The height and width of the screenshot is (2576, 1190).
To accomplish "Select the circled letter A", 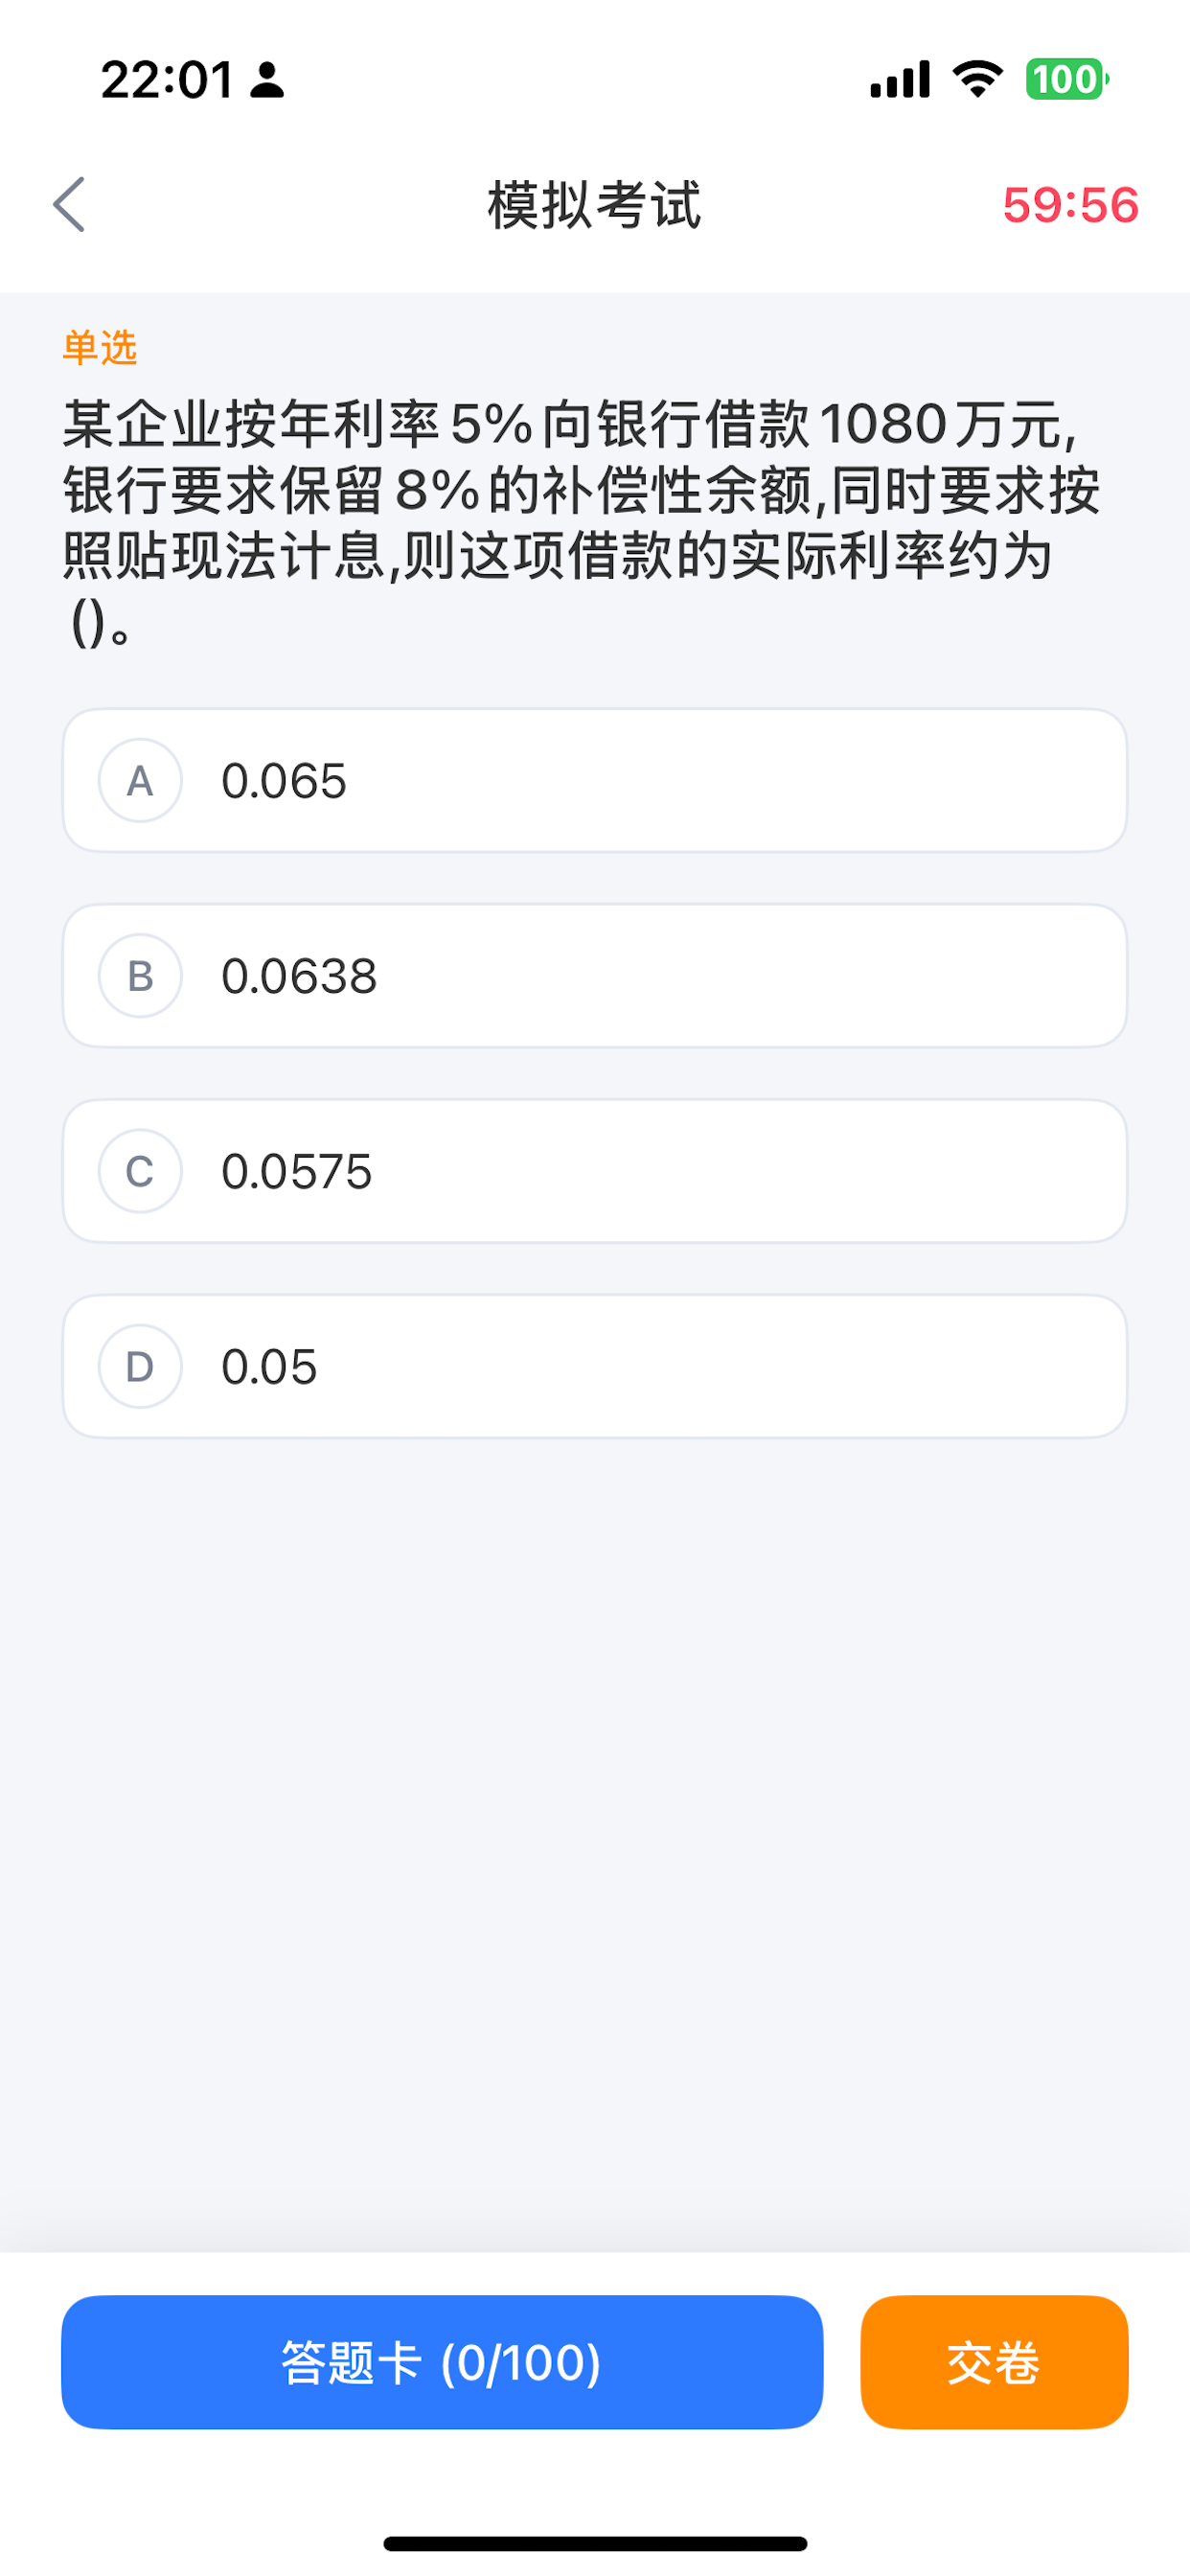I will [x=140, y=780].
